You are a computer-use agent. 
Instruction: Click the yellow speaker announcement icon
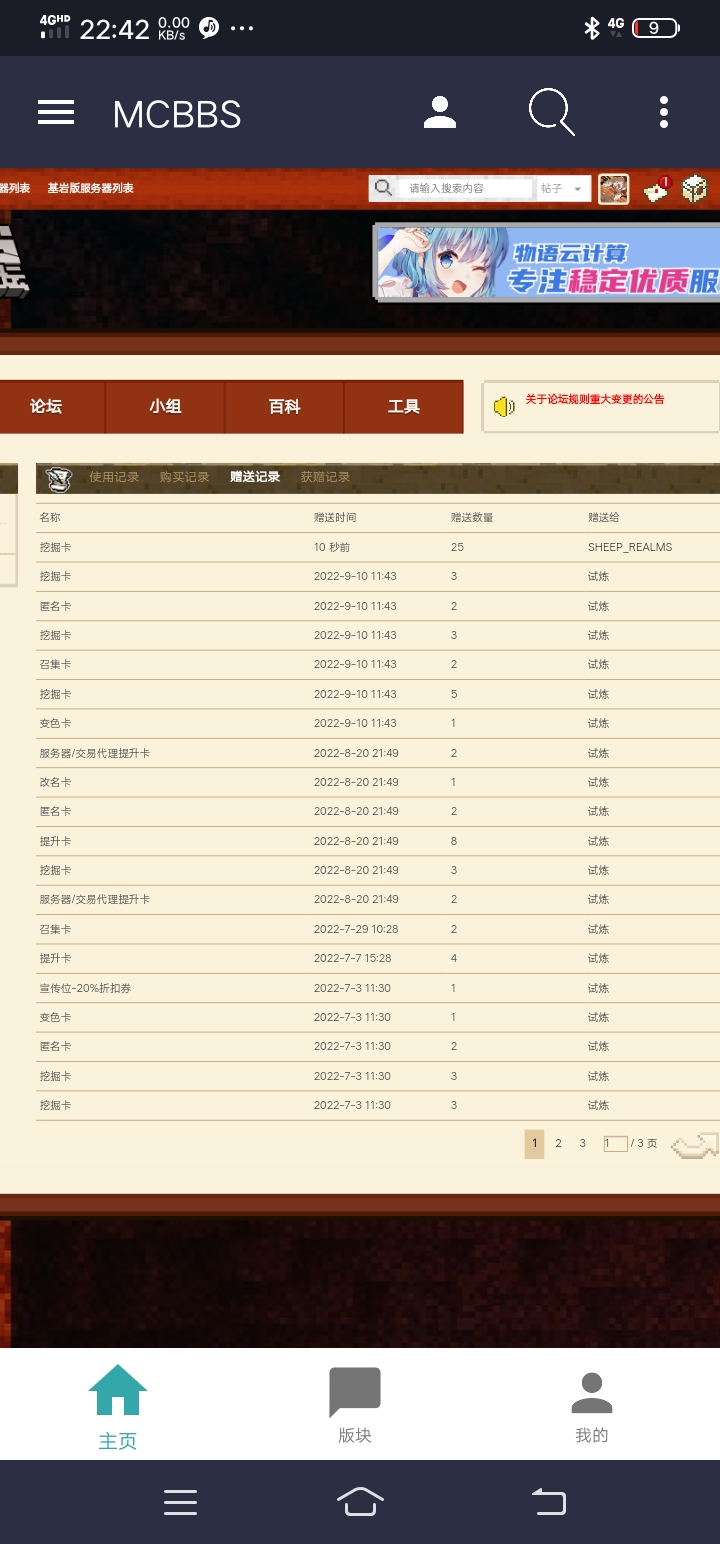[x=504, y=406]
